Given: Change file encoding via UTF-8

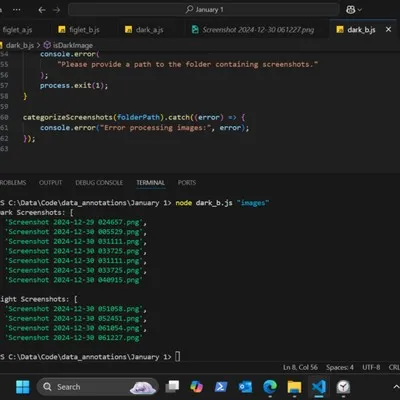Looking at the screenshot, I should (371, 367).
